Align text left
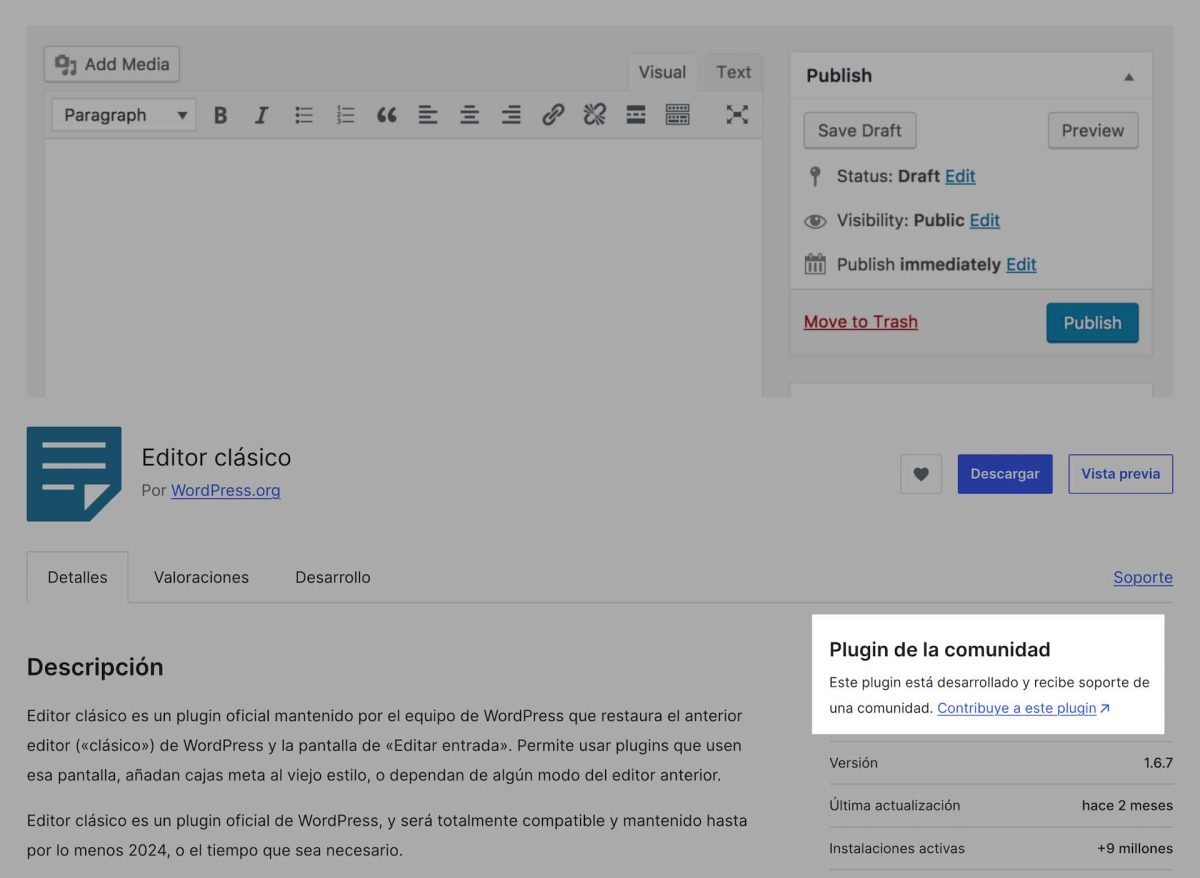This screenshot has height=878, width=1200. click(x=428, y=115)
